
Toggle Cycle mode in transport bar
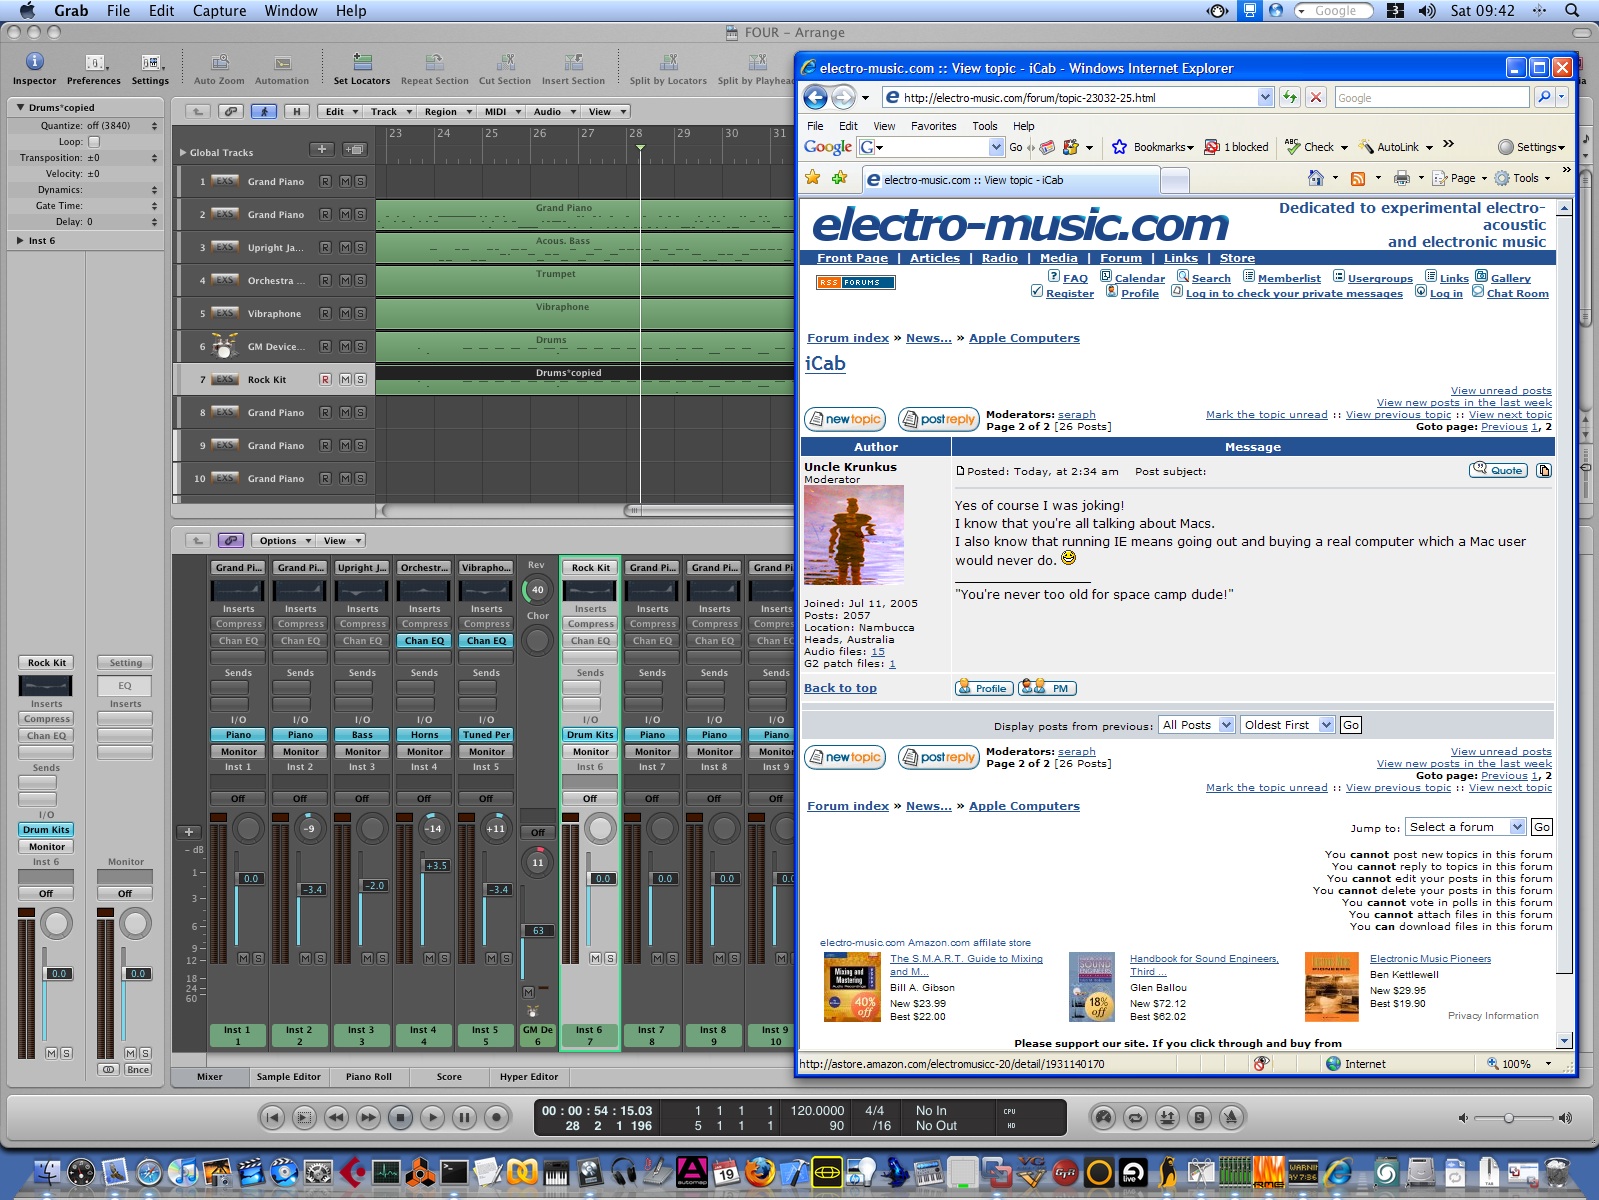[1135, 1117]
